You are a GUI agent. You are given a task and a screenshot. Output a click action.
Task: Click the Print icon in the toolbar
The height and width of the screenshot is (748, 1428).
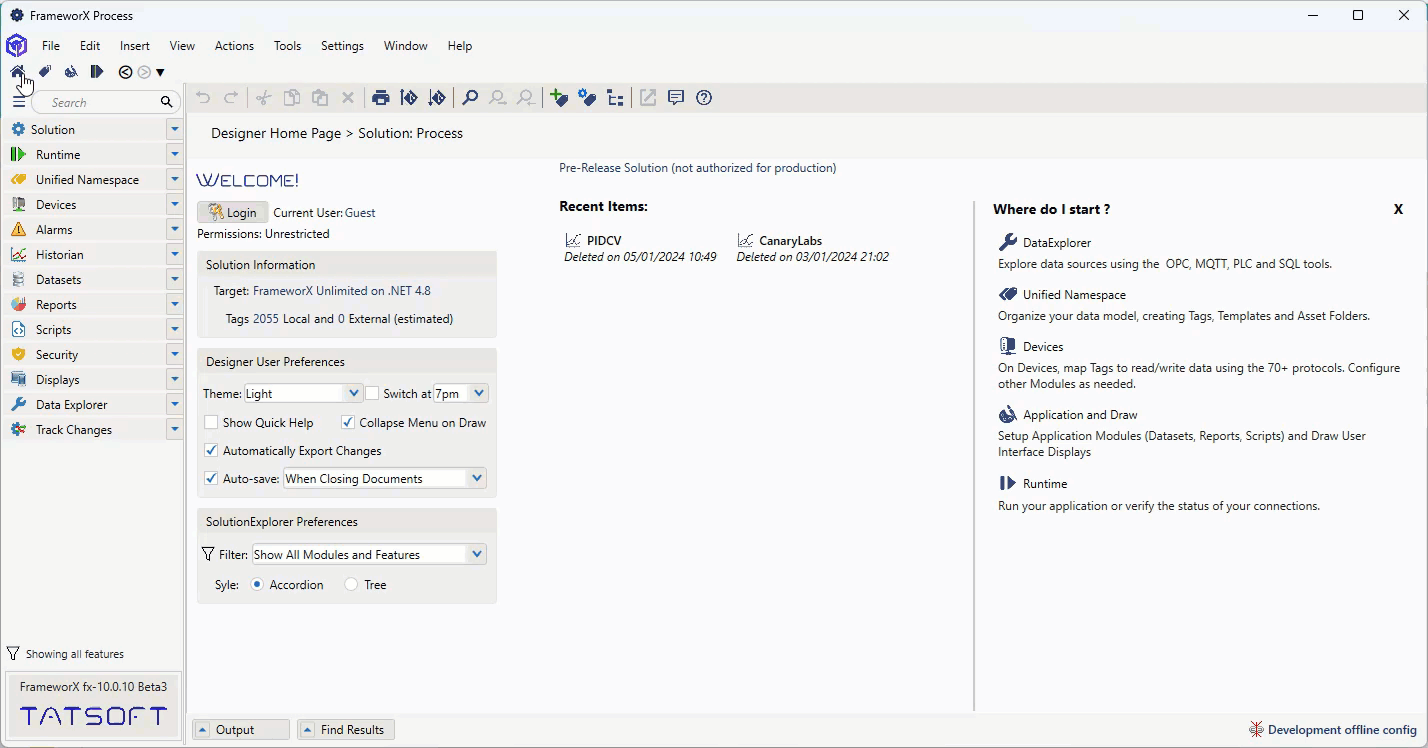coord(380,98)
